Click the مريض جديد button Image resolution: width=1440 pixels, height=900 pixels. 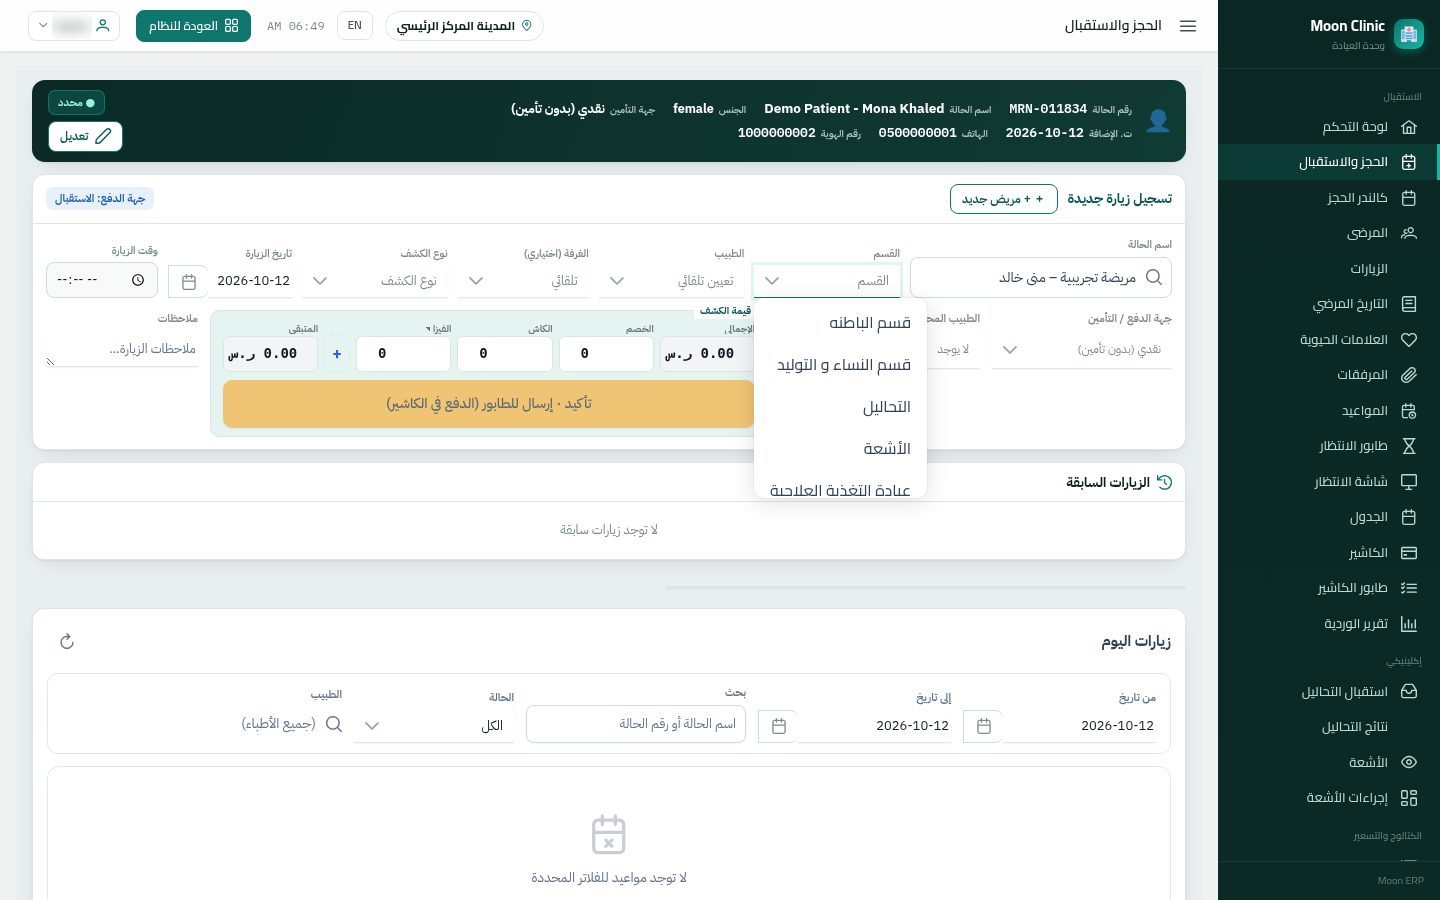click(1003, 199)
